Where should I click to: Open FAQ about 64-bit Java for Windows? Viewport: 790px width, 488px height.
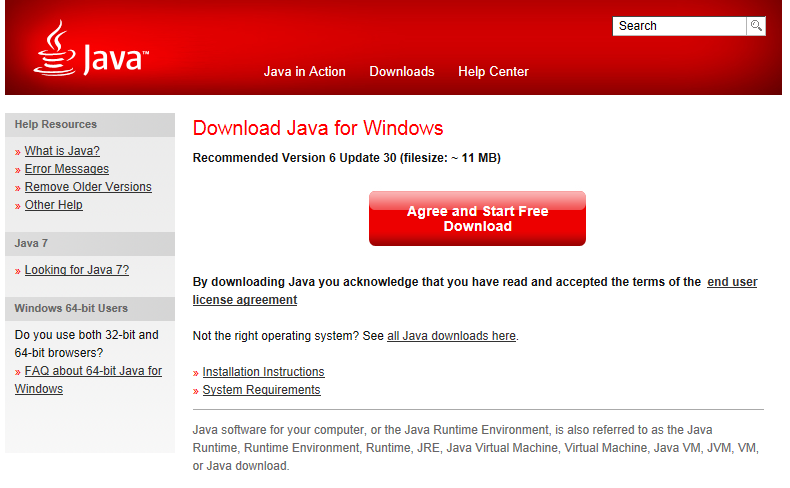88,380
